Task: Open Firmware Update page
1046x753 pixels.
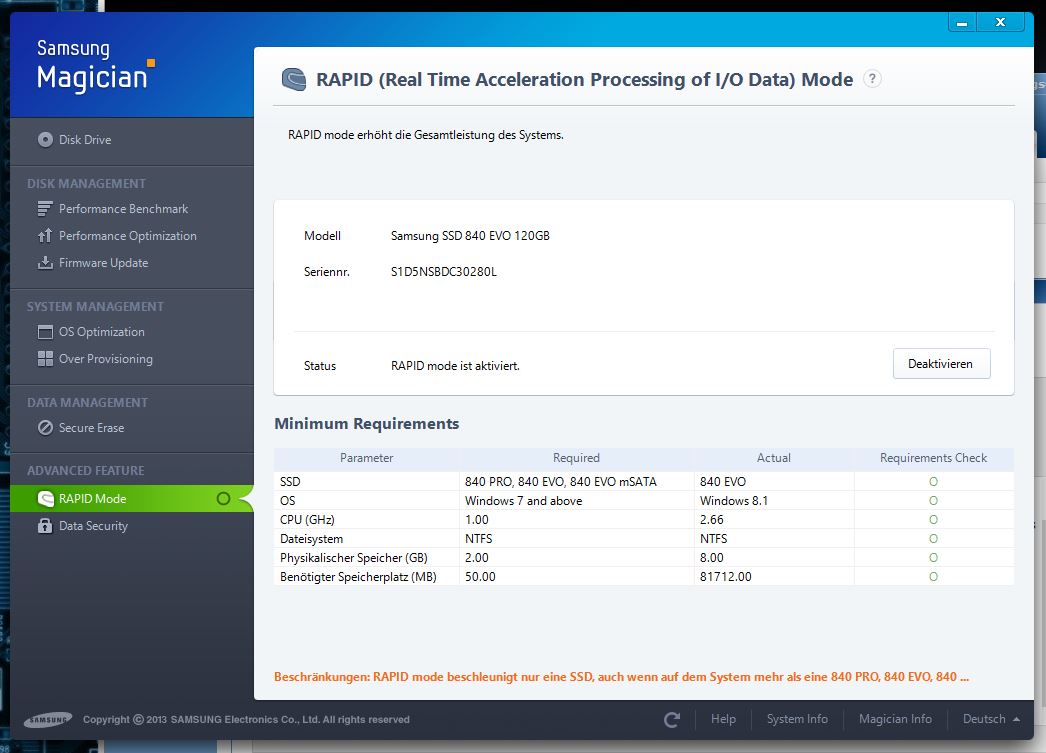Action: (x=103, y=263)
